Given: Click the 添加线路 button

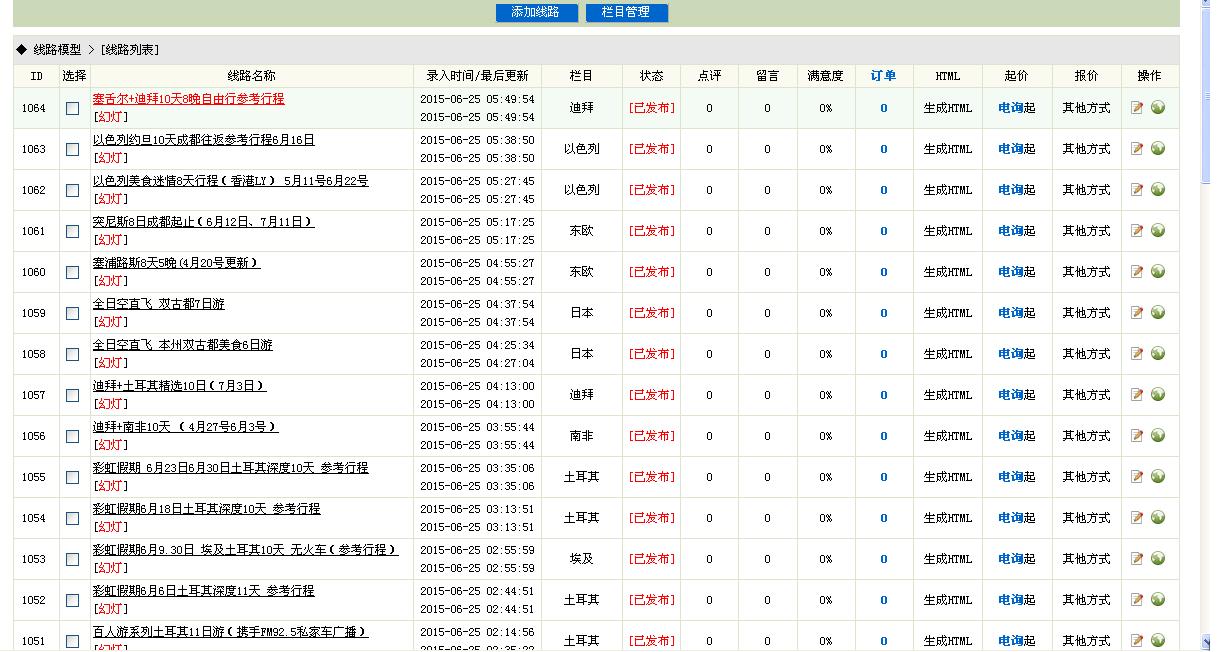Looking at the screenshot, I should pyautogui.click(x=537, y=13).
